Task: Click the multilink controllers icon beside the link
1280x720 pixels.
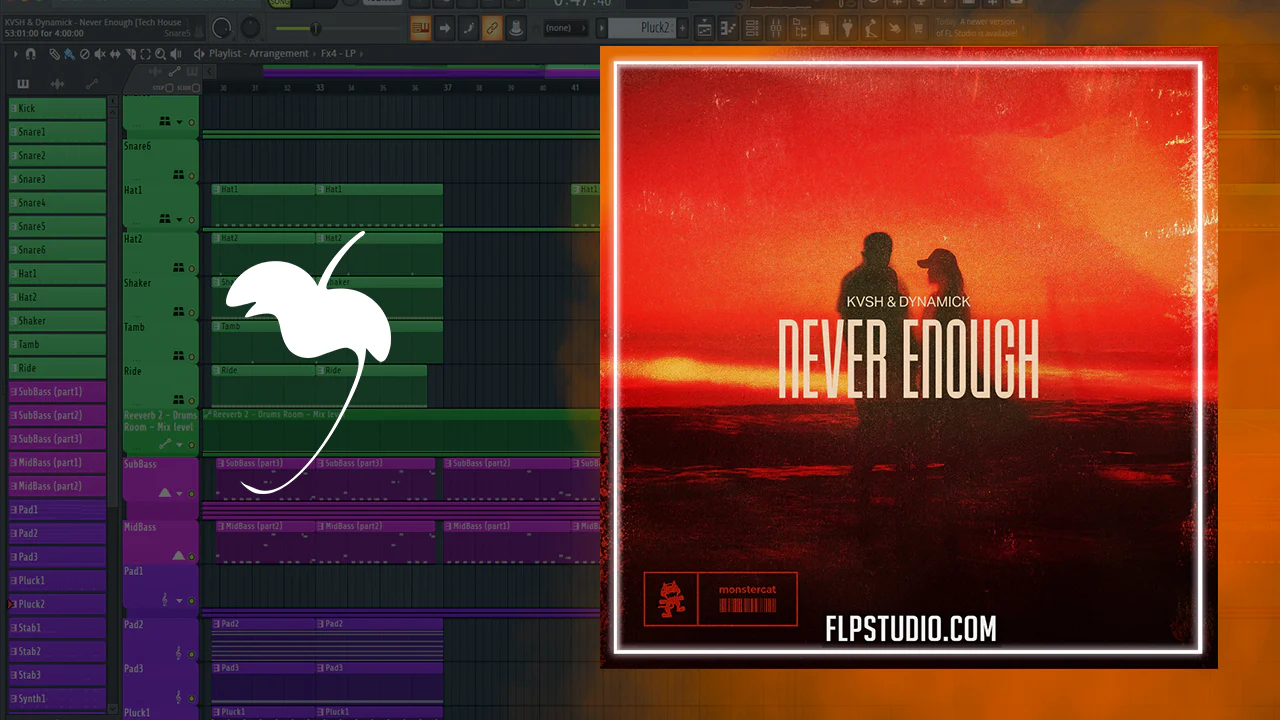Action: point(517,28)
